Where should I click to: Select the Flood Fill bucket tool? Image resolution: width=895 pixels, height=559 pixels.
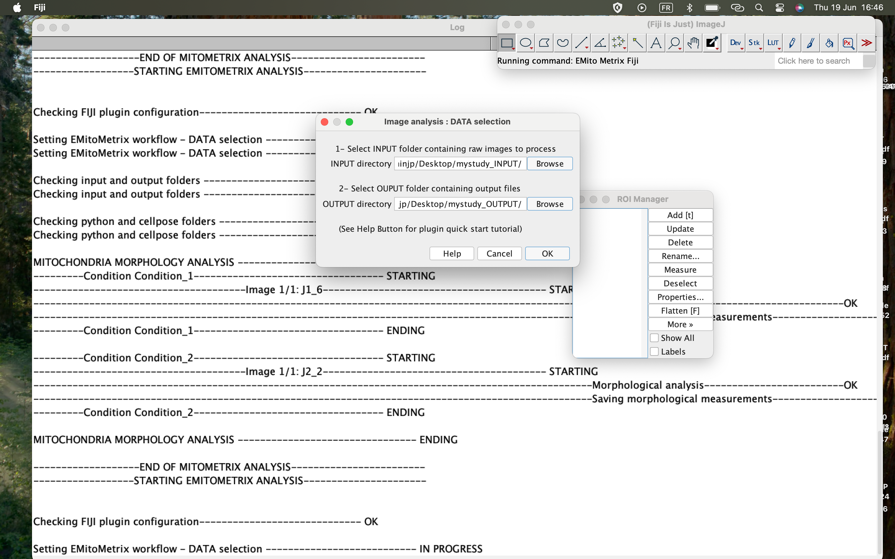click(x=829, y=43)
